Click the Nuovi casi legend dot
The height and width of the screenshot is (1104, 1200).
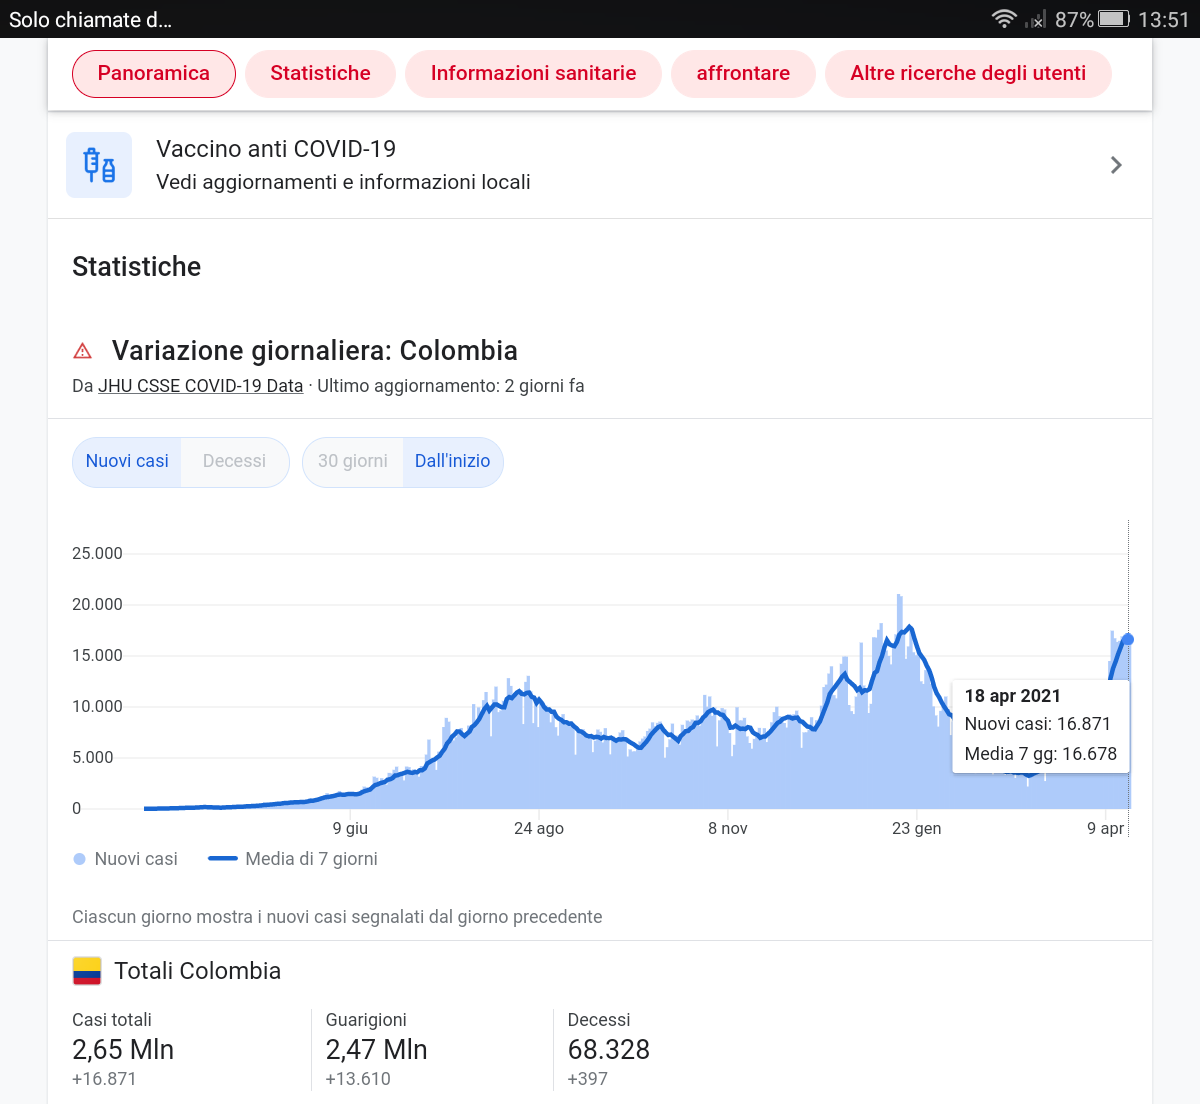click(x=80, y=859)
